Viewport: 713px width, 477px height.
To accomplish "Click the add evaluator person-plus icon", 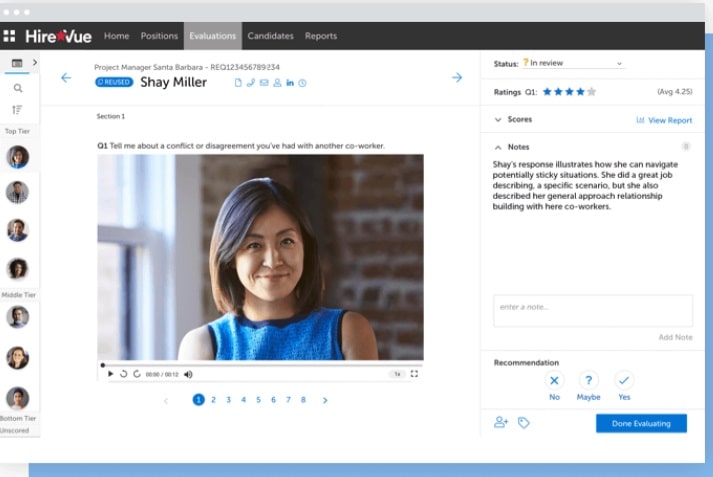I will click(x=501, y=422).
